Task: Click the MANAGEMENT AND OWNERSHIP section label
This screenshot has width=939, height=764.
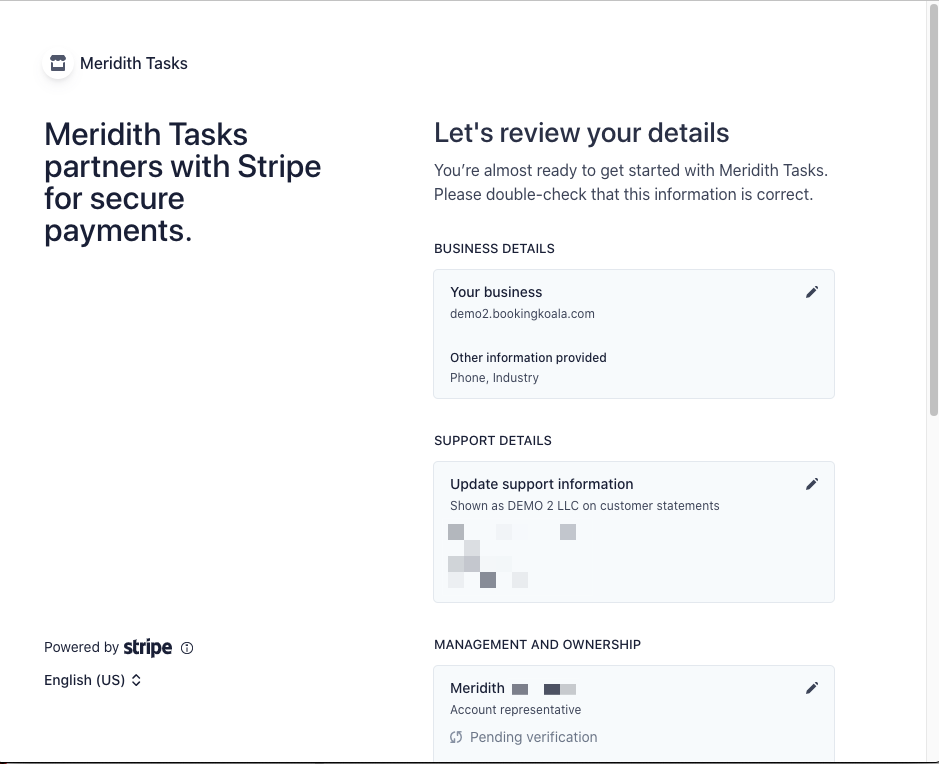Action: [537, 645]
